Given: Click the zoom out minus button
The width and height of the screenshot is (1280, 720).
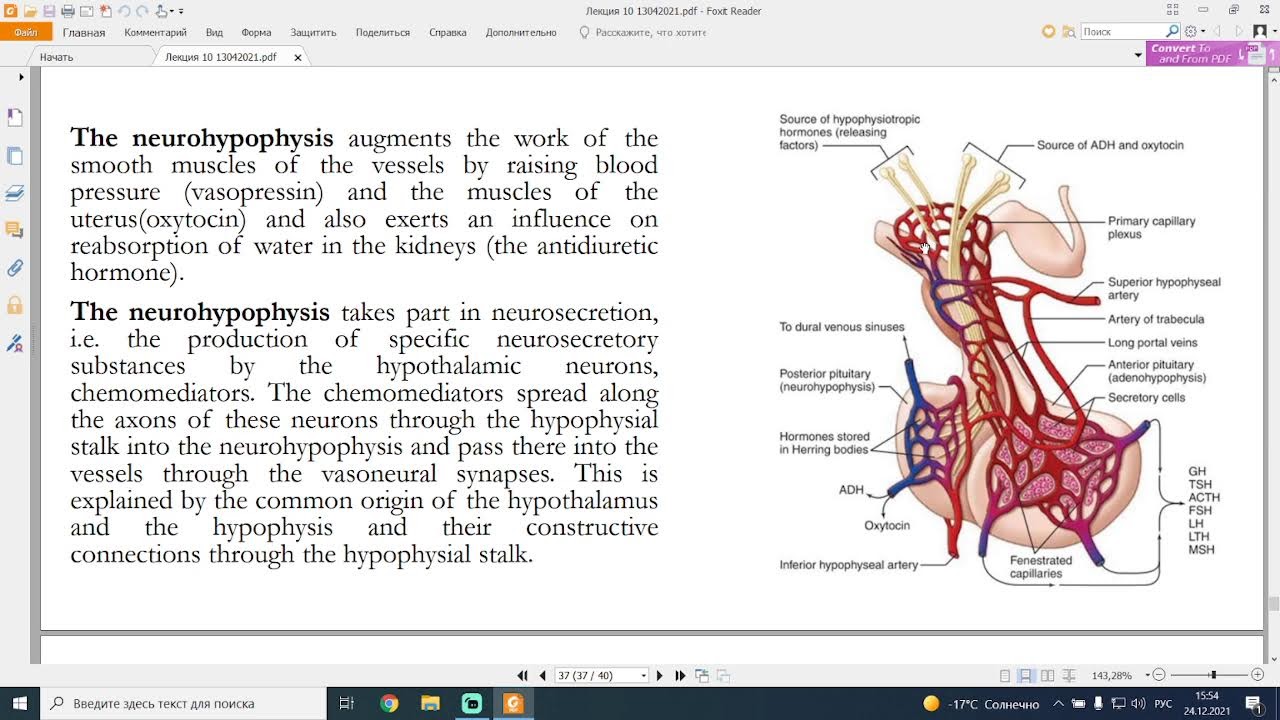Looking at the screenshot, I should [1158, 676].
